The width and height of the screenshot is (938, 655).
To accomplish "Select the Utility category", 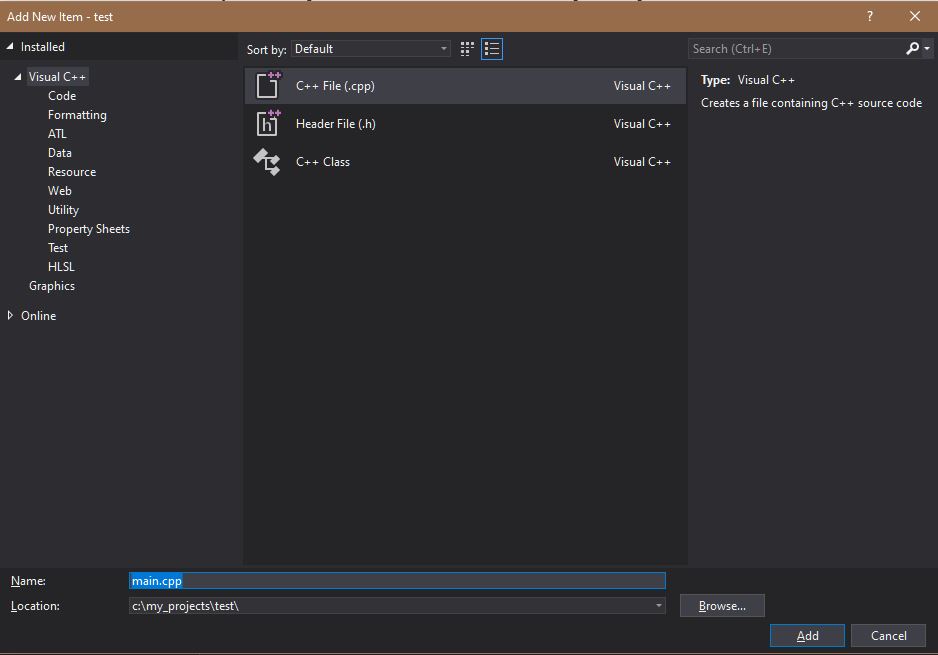I will tap(63, 210).
